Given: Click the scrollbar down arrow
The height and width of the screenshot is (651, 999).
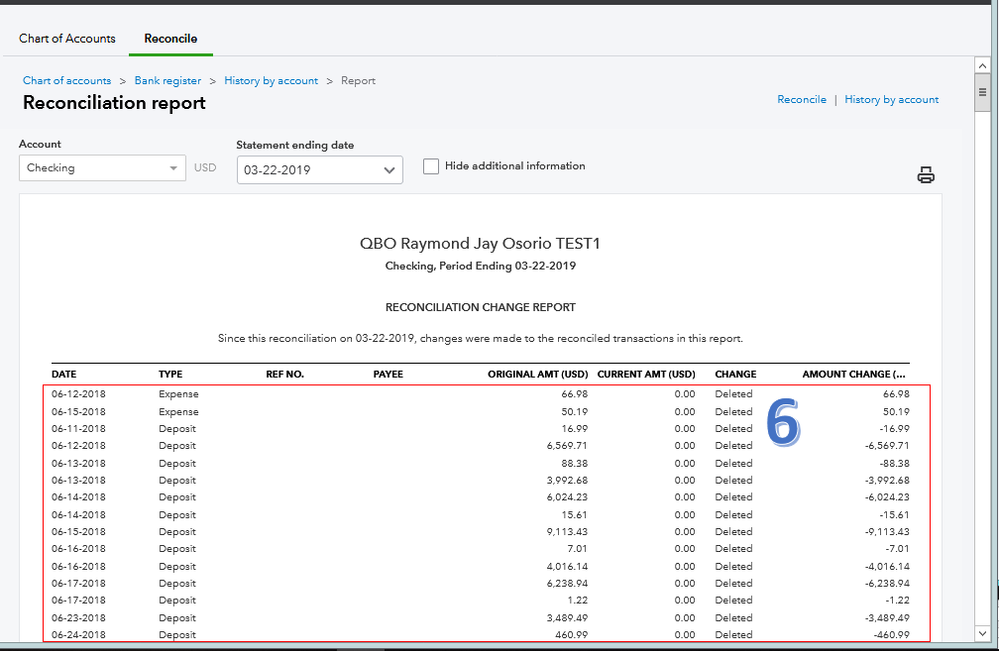Looking at the screenshot, I should [x=983, y=633].
